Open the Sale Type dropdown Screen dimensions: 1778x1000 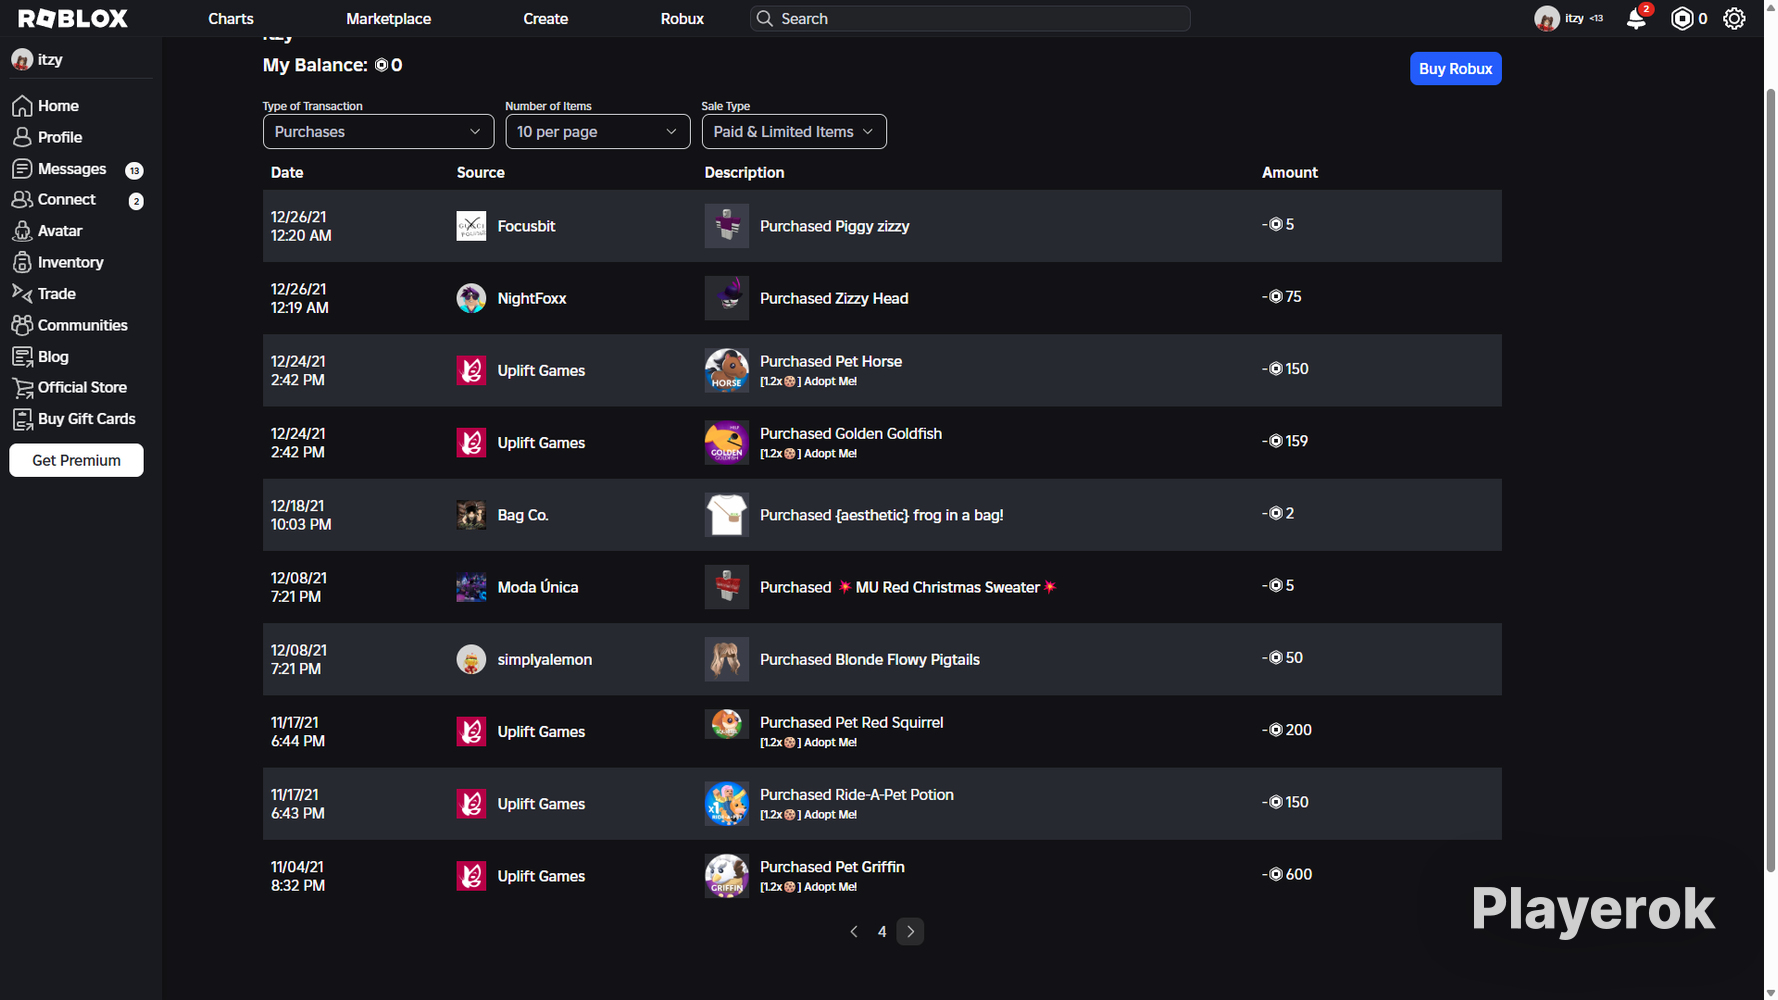pos(794,132)
